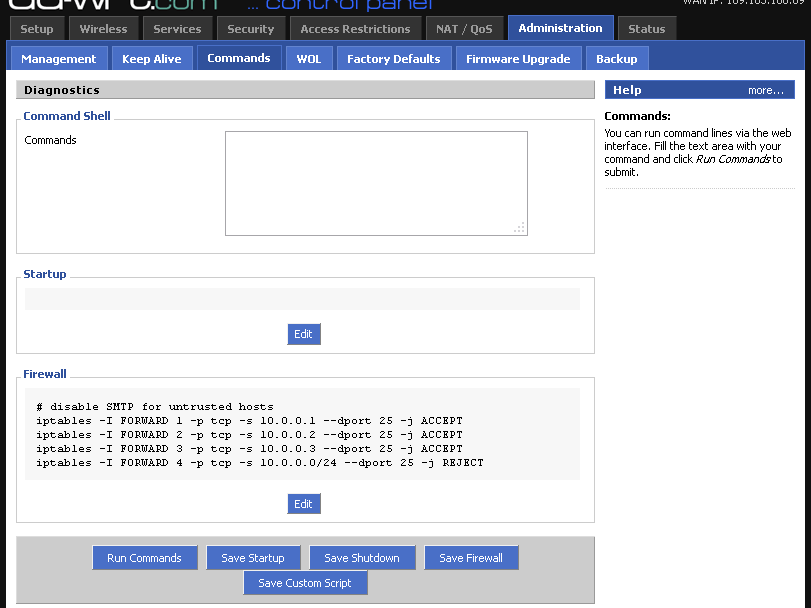This screenshot has height=608, width=811.
Task: Edit the Firewall script
Action: (304, 504)
